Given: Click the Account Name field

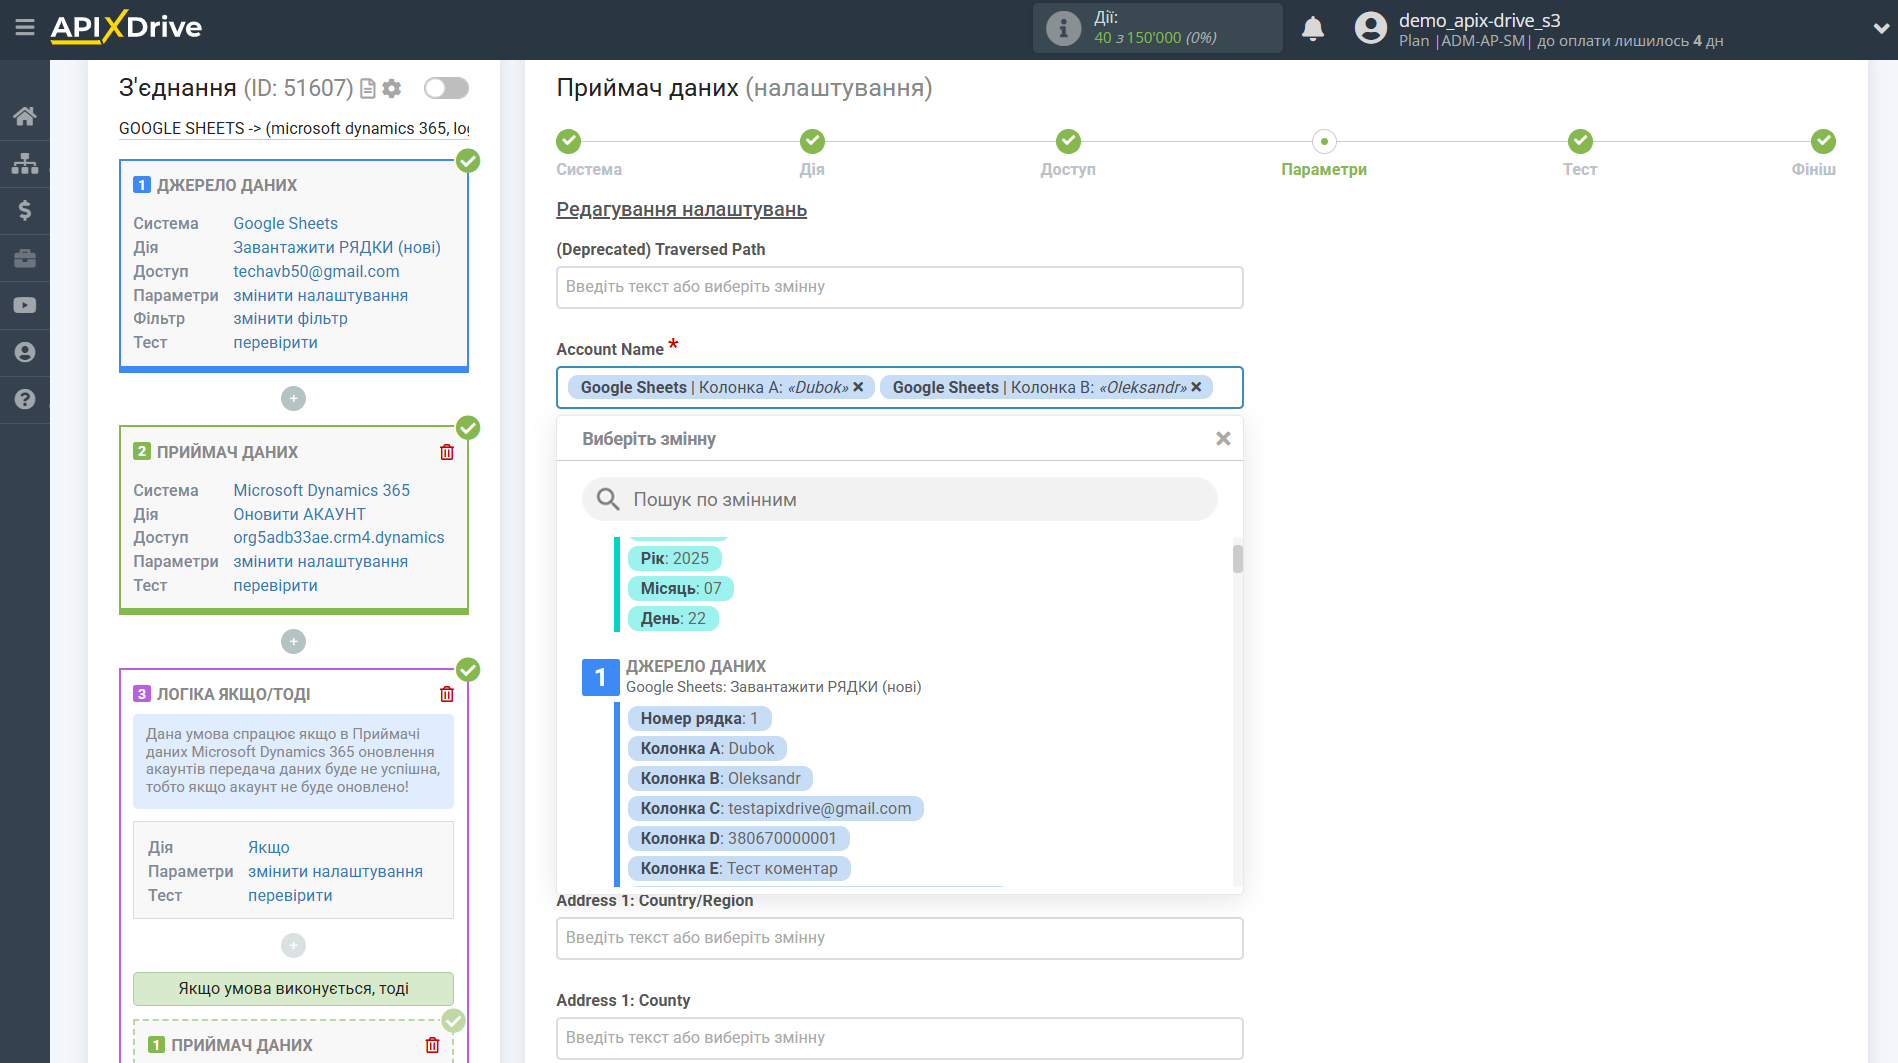Looking at the screenshot, I should point(899,387).
